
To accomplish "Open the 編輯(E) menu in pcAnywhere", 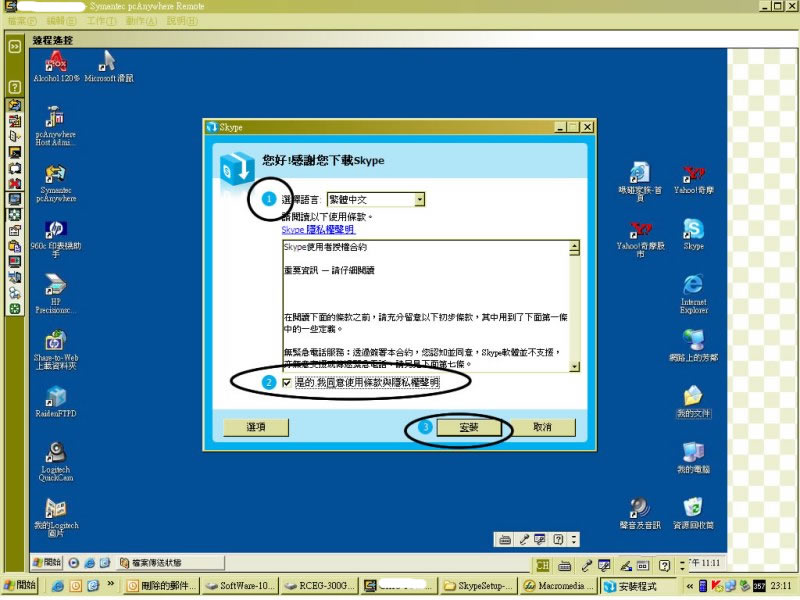I will [x=61, y=21].
